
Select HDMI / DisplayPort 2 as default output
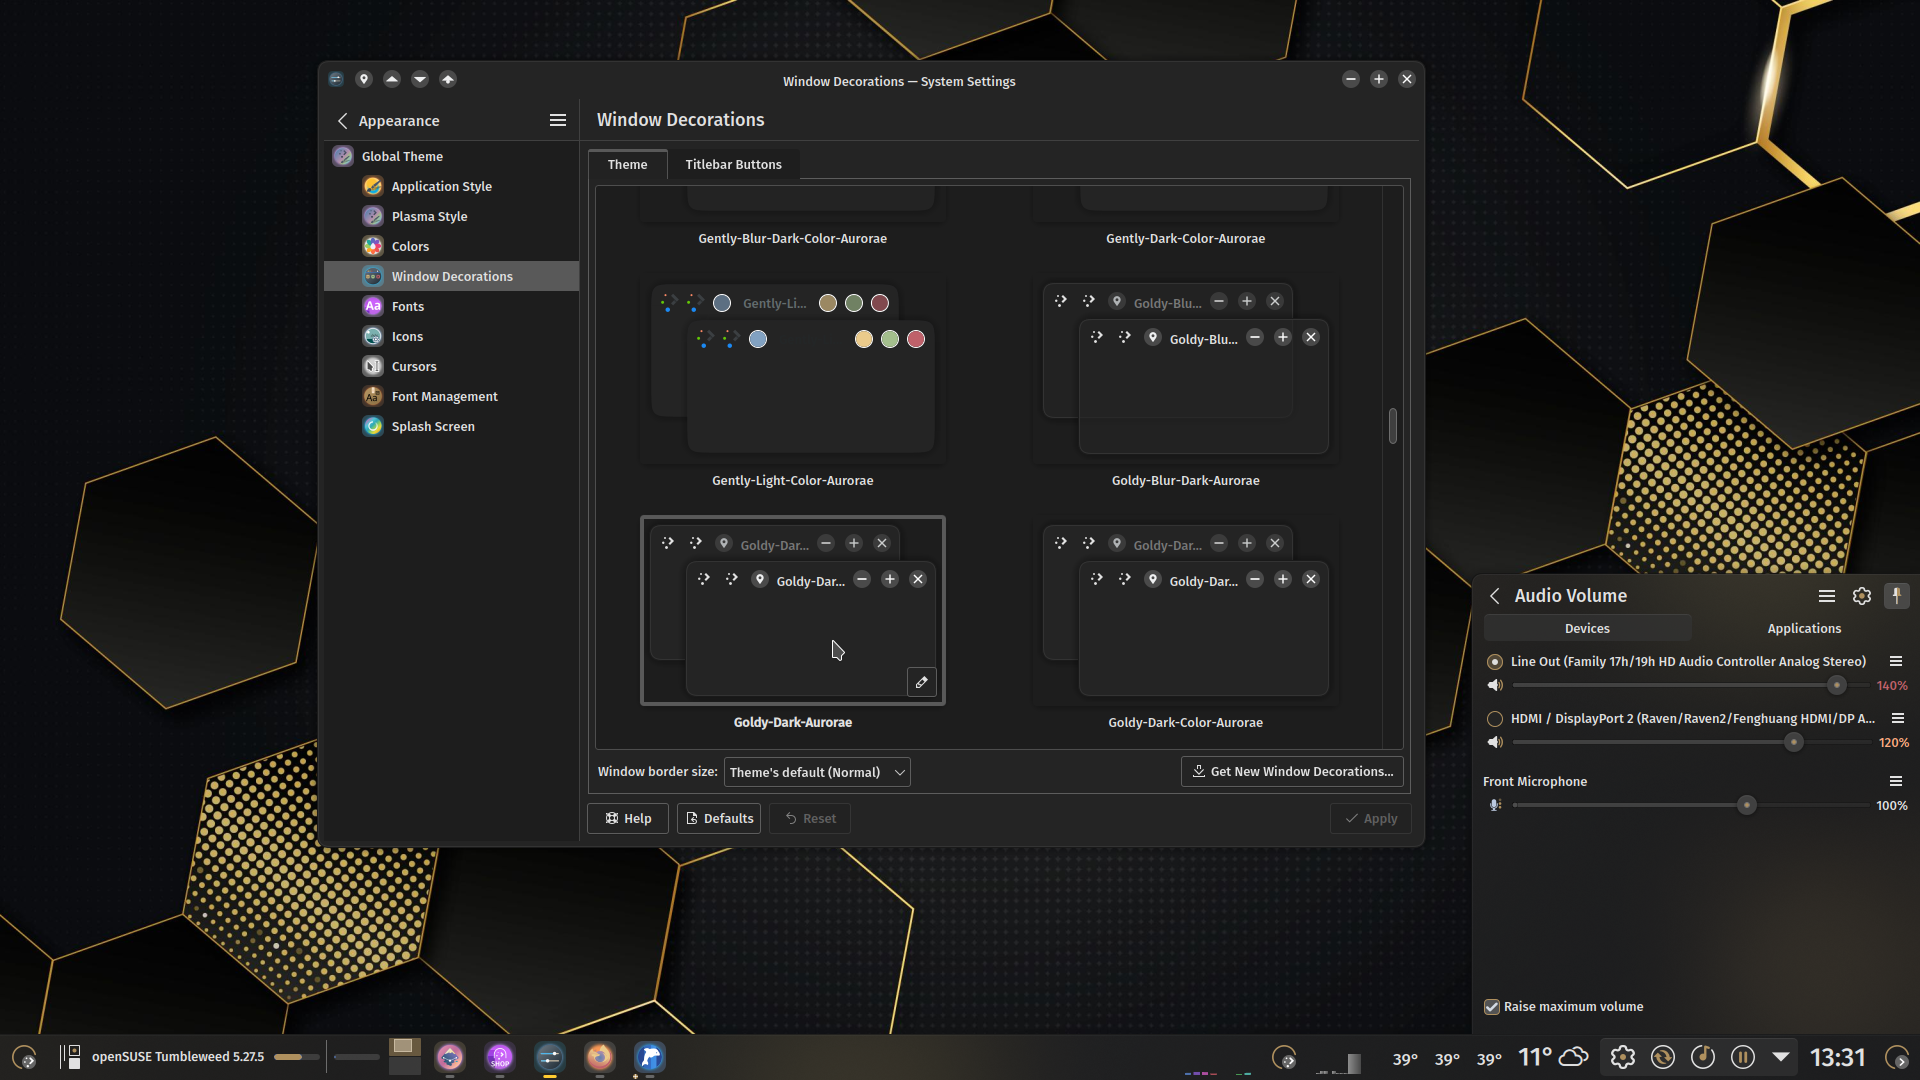[x=1495, y=719]
